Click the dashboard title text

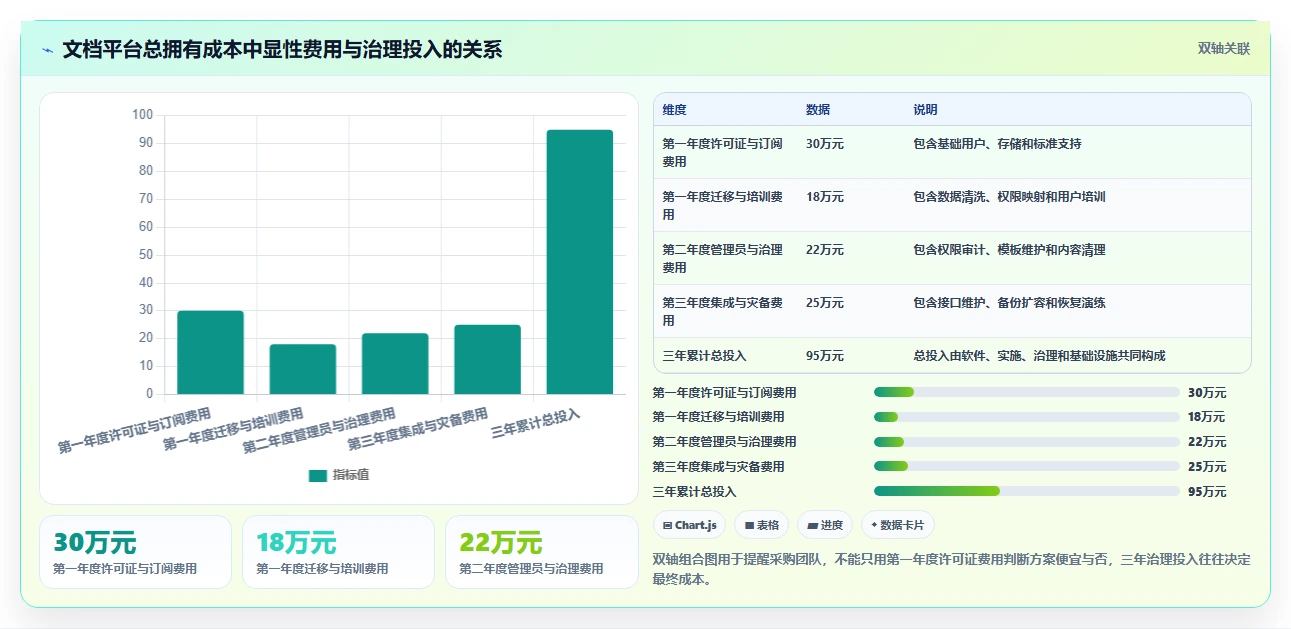click(282, 49)
